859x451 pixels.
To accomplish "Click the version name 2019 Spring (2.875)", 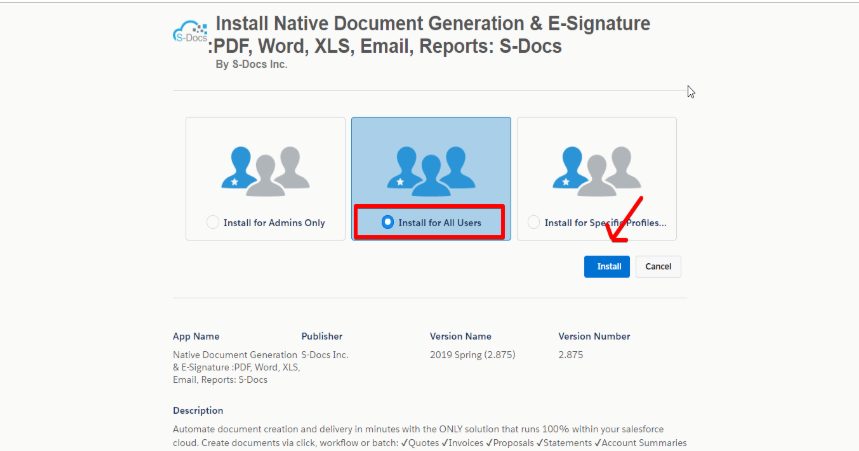I will [x=472, y=355].
